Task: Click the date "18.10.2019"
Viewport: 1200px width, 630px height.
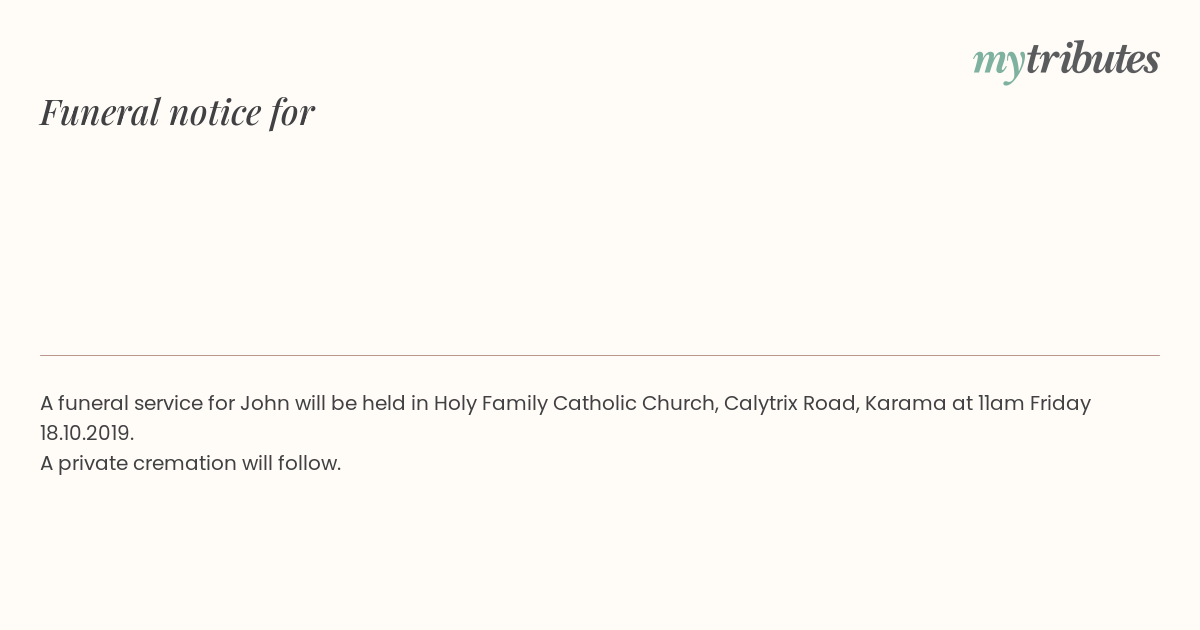Action: (x=87, y=433)
